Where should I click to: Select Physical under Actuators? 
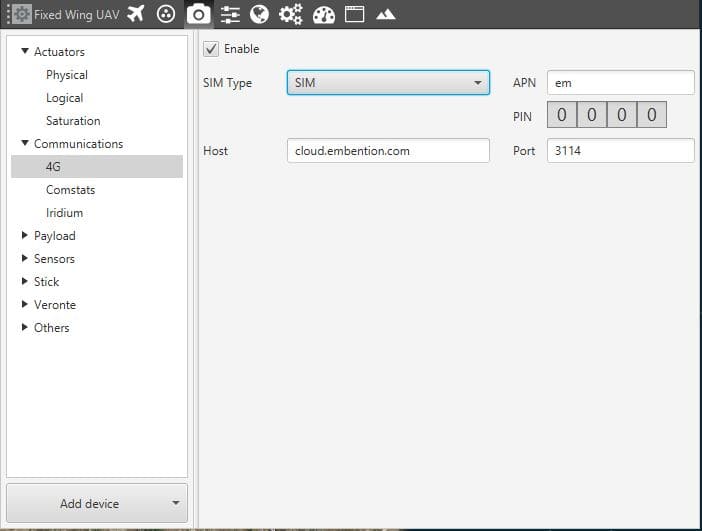tap(67, 75)
